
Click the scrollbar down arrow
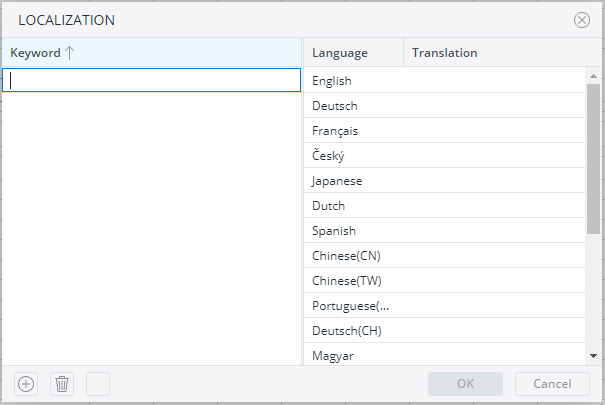click(593, 356)
